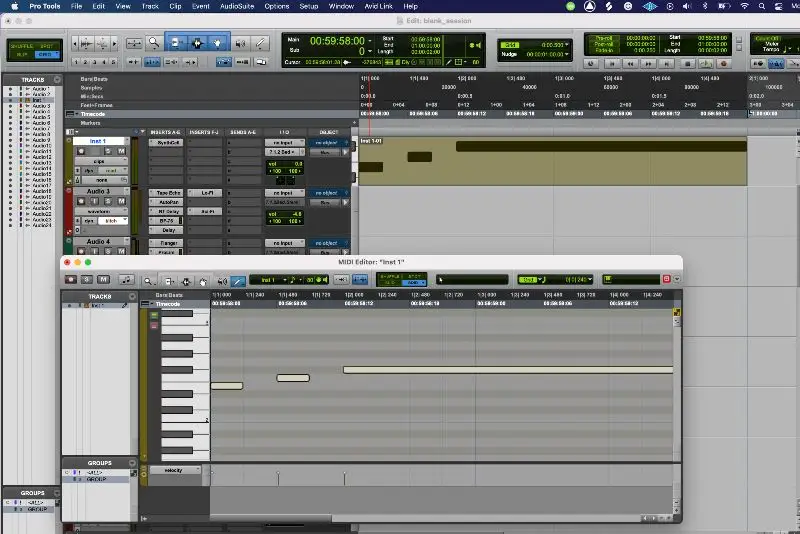The width and height of the screenshot is (800, 534).
Task: Click the audio waveform zoom icon
Action: (86, 44)
